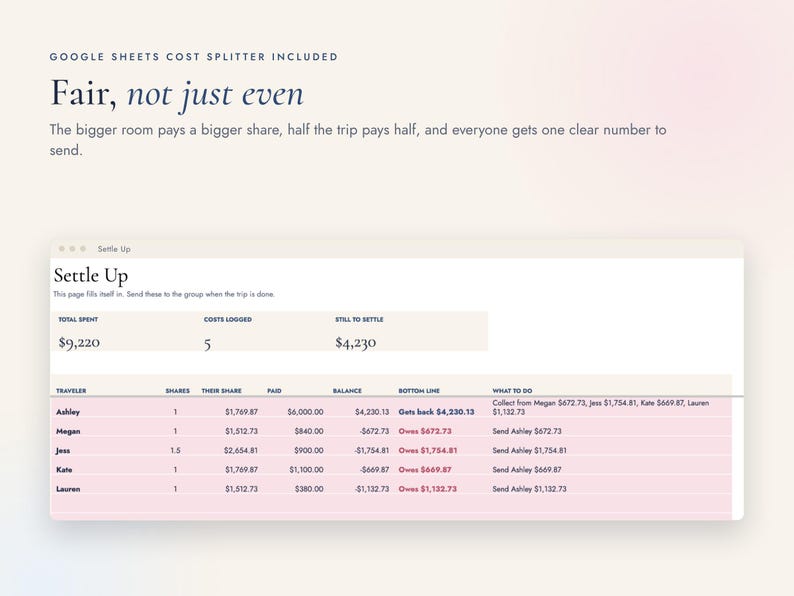Click Megan's paid amount $840.00
This screenshot has width=794, height=596.
tap(308, 431)
